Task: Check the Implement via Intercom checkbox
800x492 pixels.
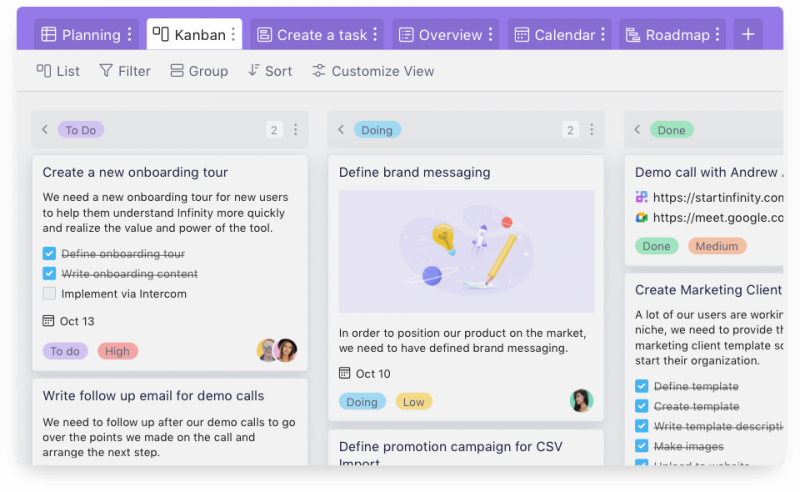Action: click(49, 294)
